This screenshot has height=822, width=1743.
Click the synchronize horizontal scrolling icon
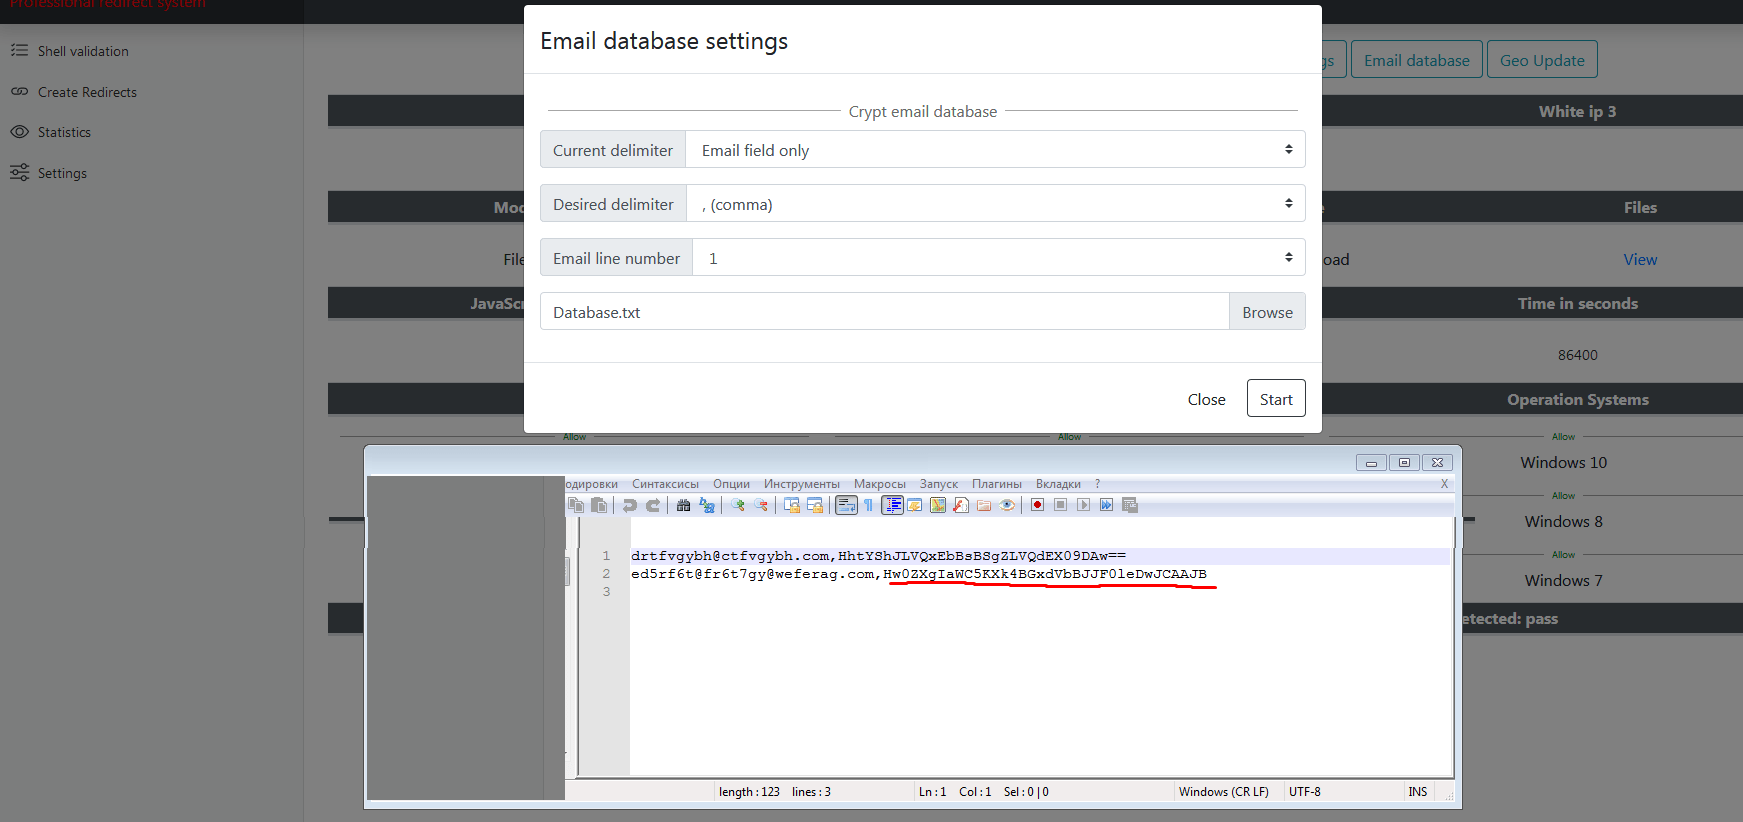click(x=815, y=505)
